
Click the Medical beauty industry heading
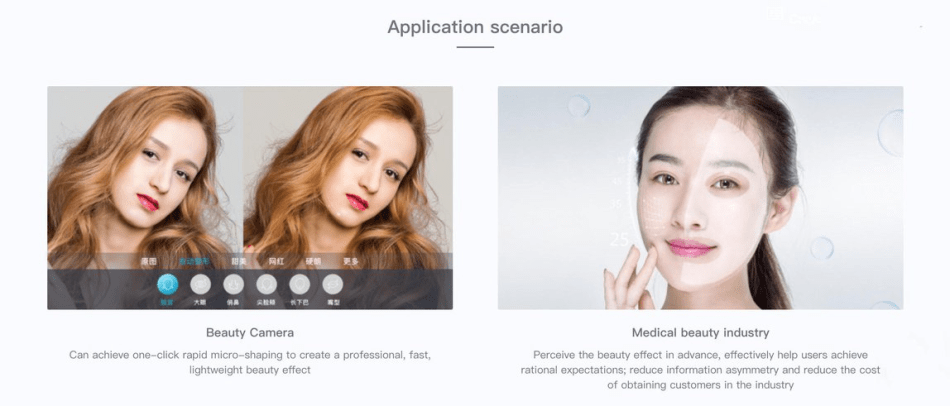coord(700,333)
